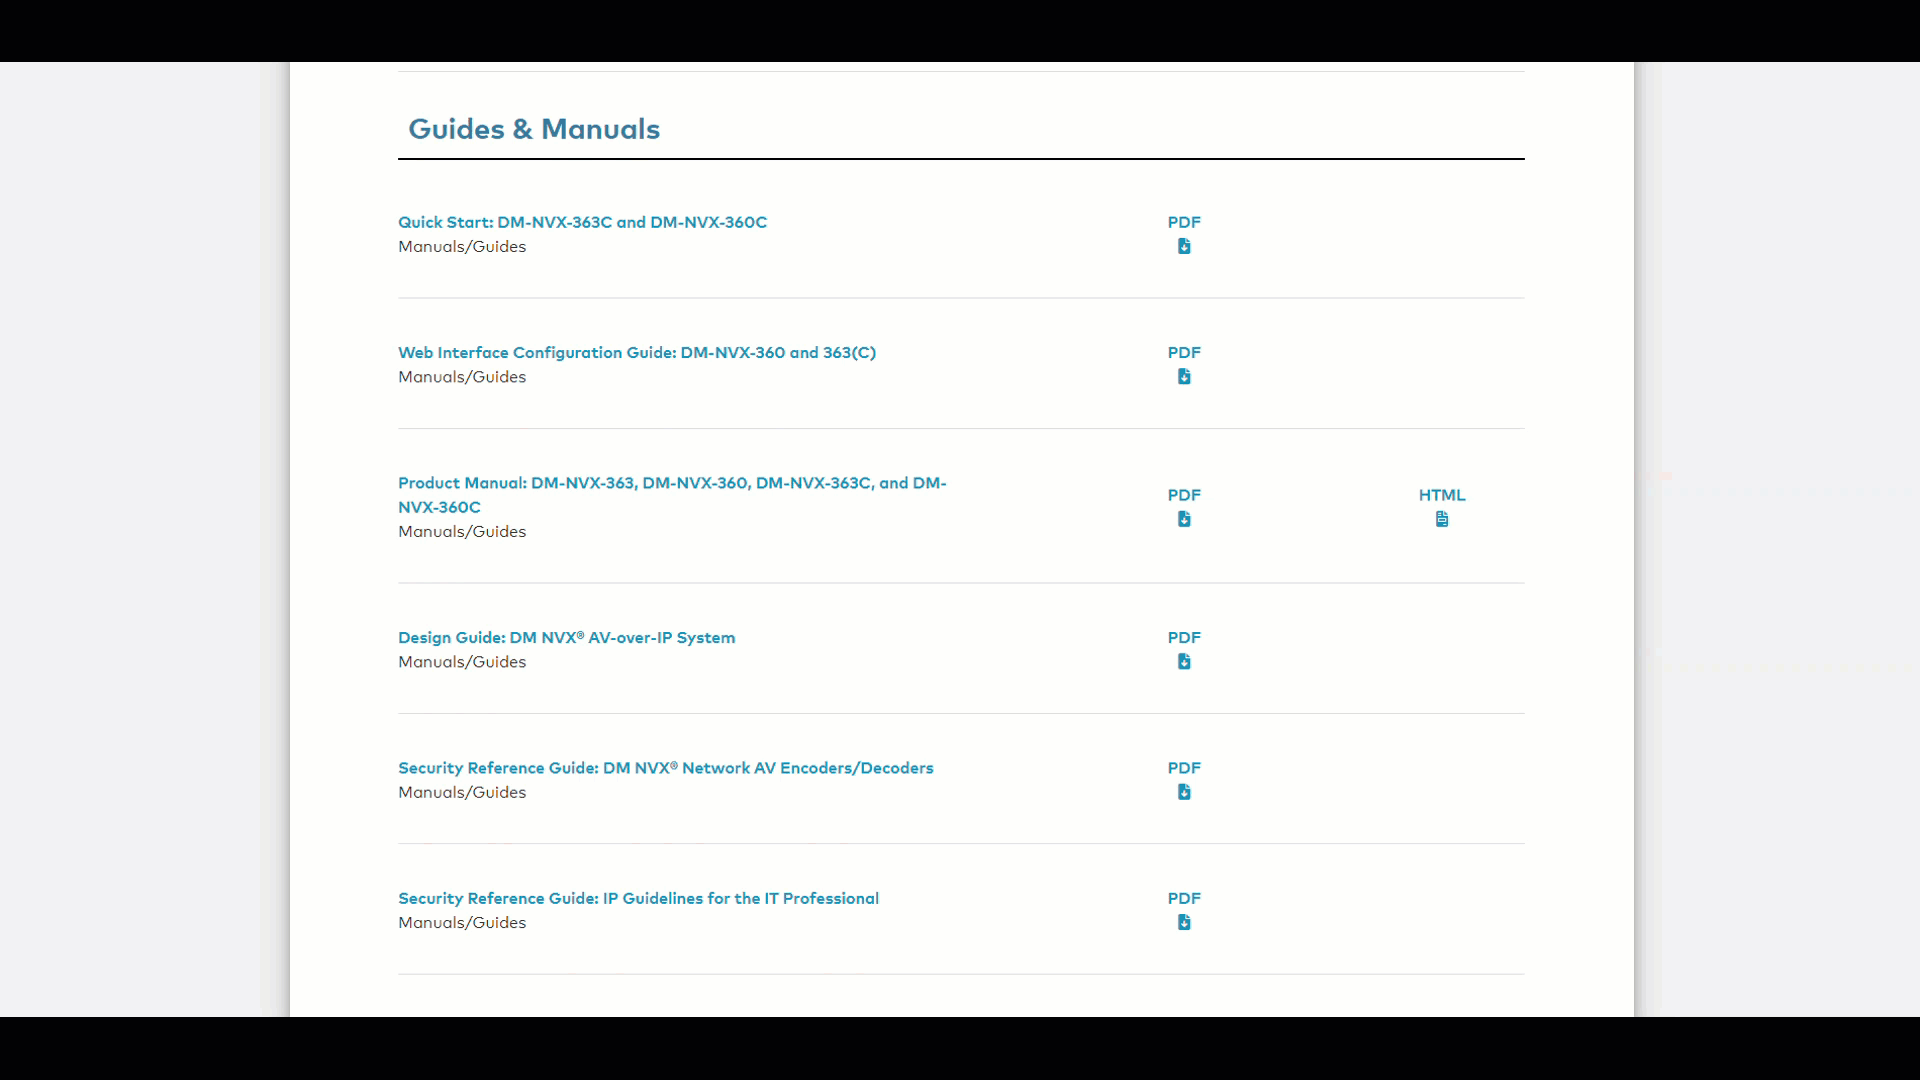Click the HTML document icon for the Product Manual

[x=1442, y=518]
